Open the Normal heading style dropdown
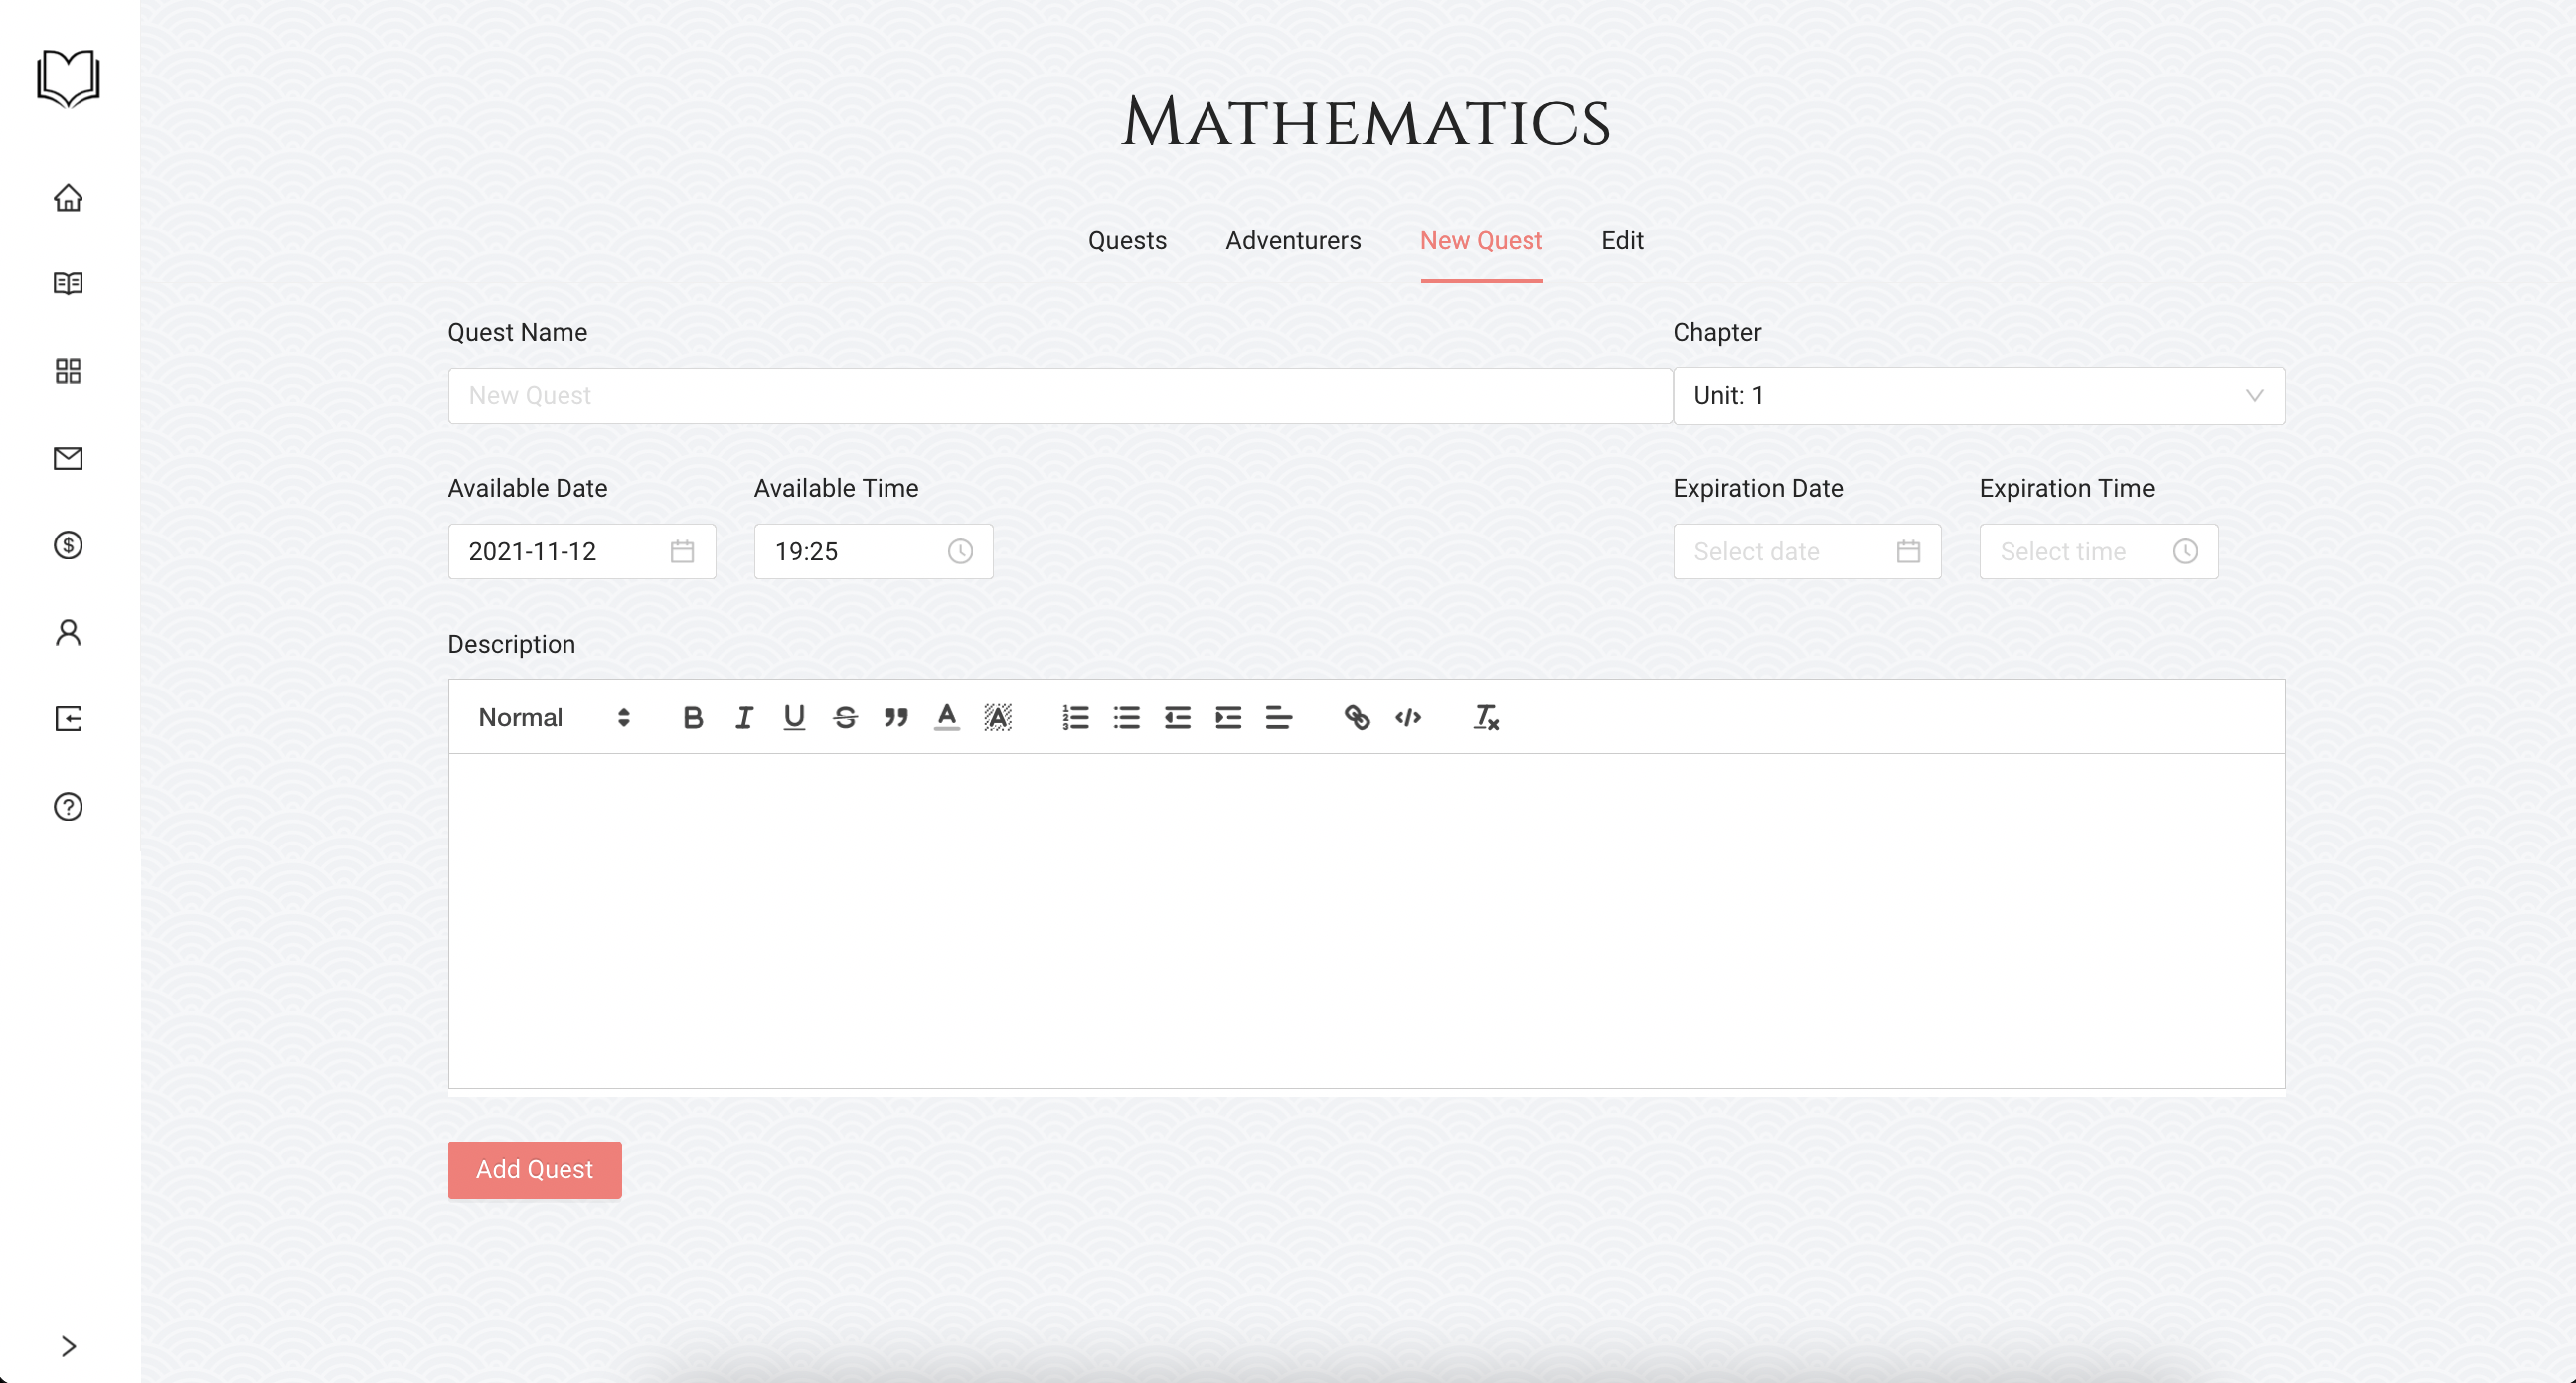This screenshot has width=2576, height=1383. (x=554, y=717)
